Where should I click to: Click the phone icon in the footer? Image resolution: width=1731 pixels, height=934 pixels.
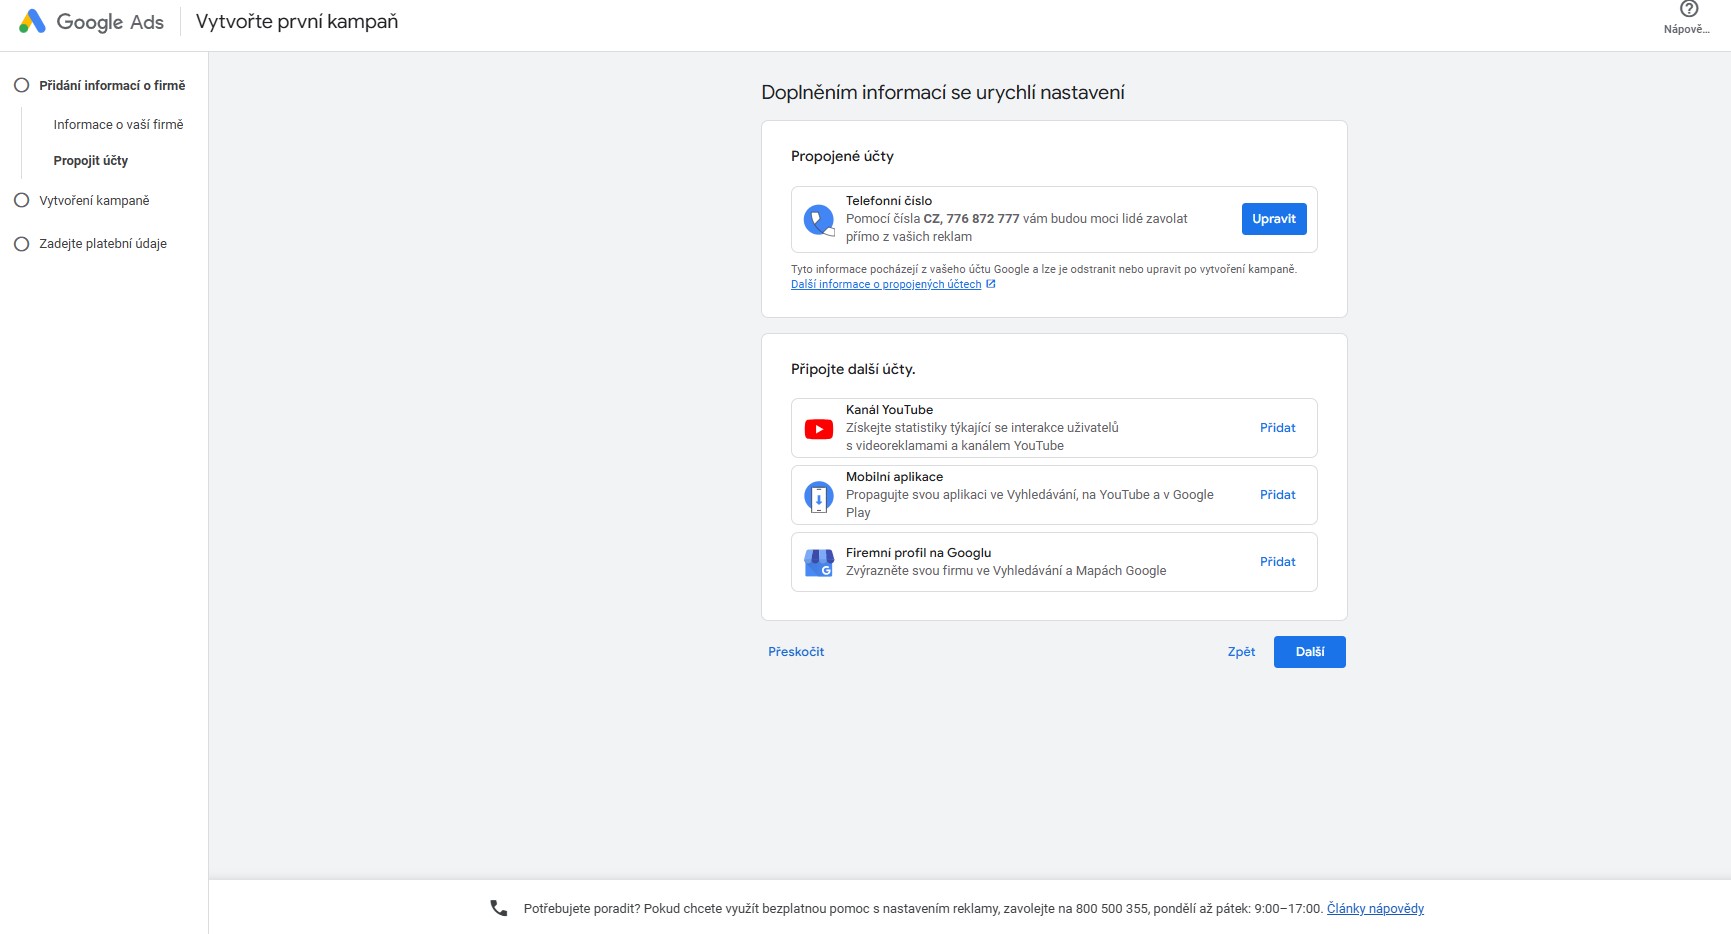[x=499, y=908]
